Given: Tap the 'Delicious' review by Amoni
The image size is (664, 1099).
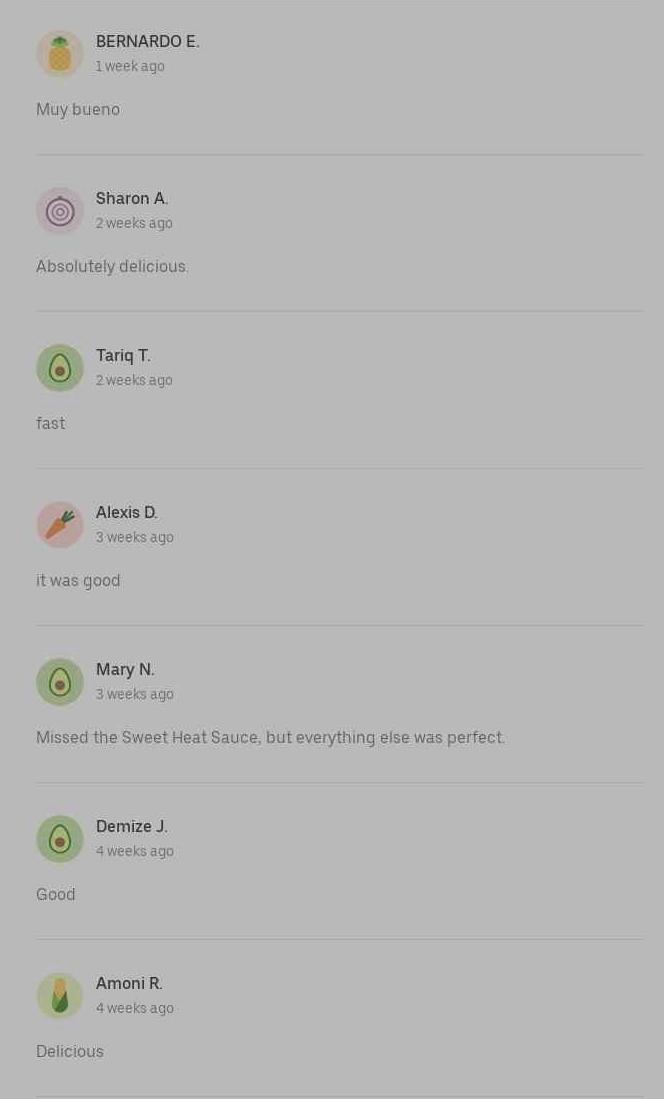Looking at the screenshot, I should tap(70, 1051).
